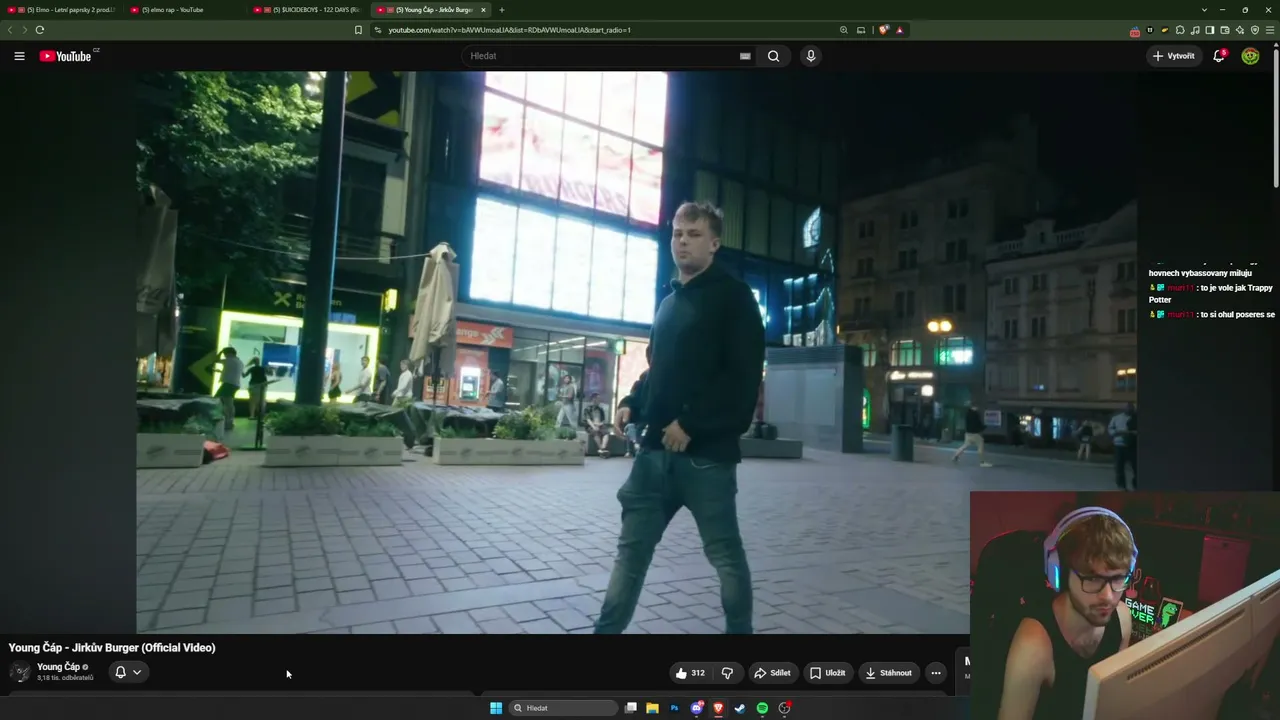Open more actions three-dot menu
The height and width of the screenshot is (720, 1280).
[936, 673]
